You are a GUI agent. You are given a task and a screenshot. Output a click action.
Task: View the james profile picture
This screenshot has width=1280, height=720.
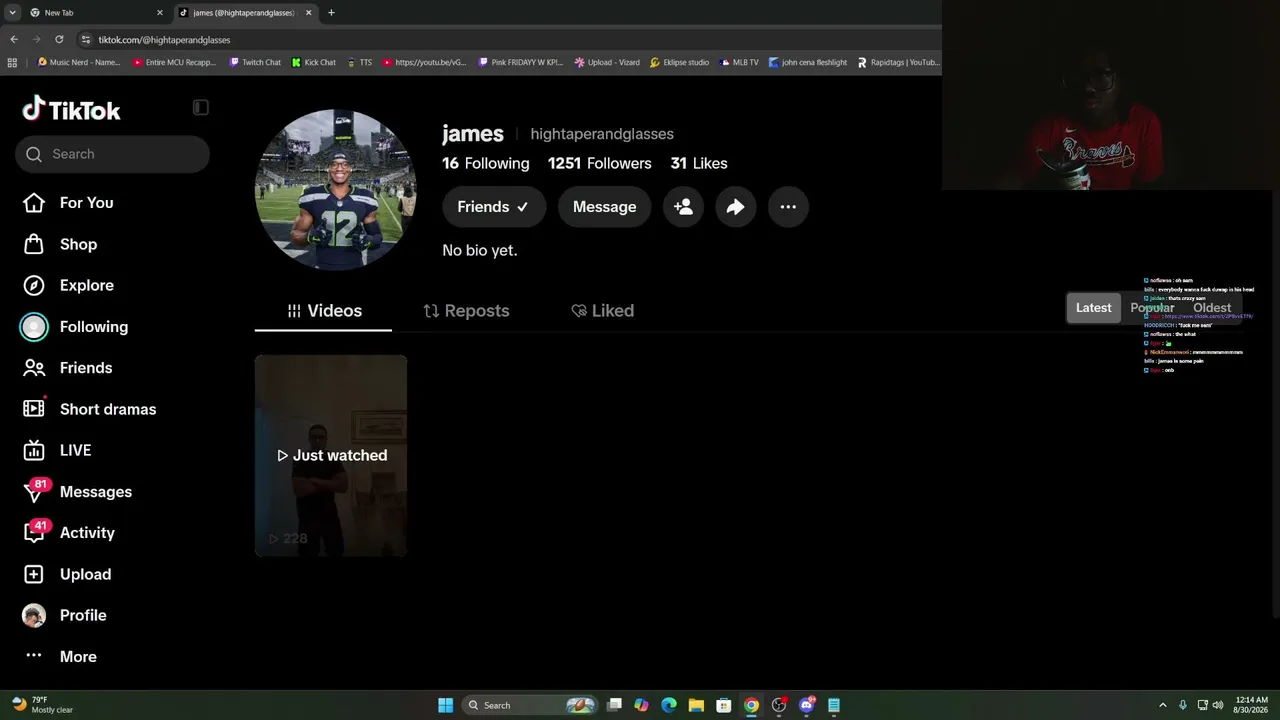tap(336, 190)
